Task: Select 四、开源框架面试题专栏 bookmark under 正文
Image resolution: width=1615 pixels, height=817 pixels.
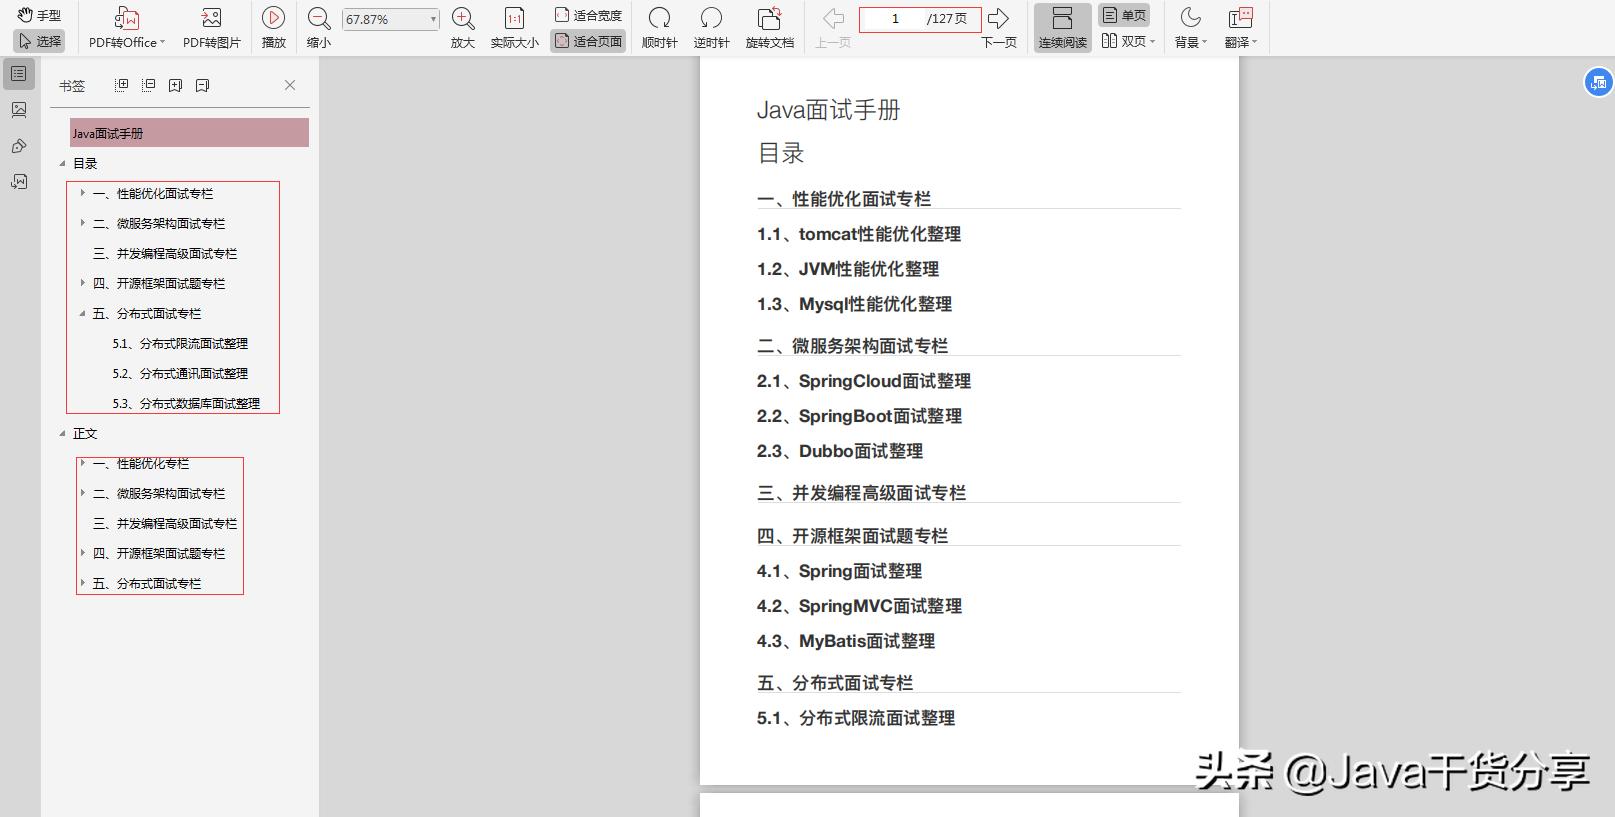Action: coord(159,553)
